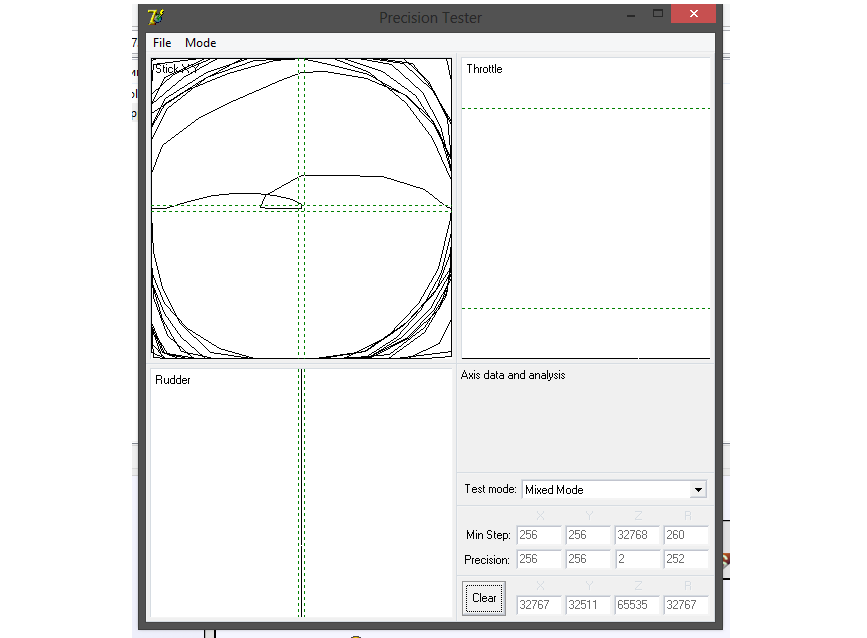This screenshot has height=638, width=867.
Task: Click inside the Throttle graph panel
Action: [585, 200]
